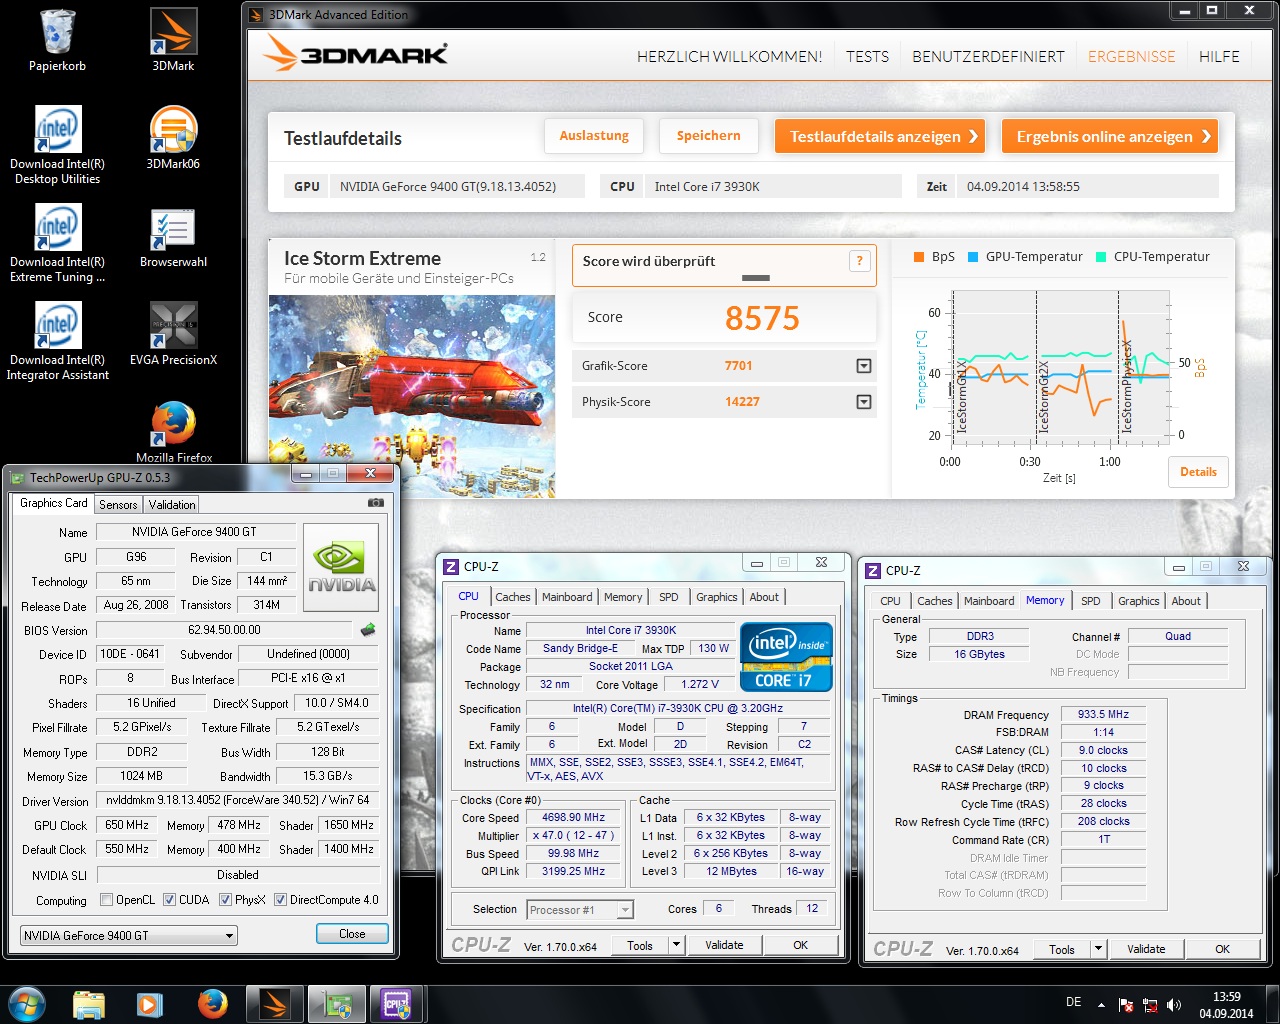Click the green CPU-Temperatur legend swatch
Viewport: 1280px width, 1024px height.
point(1100,257)
